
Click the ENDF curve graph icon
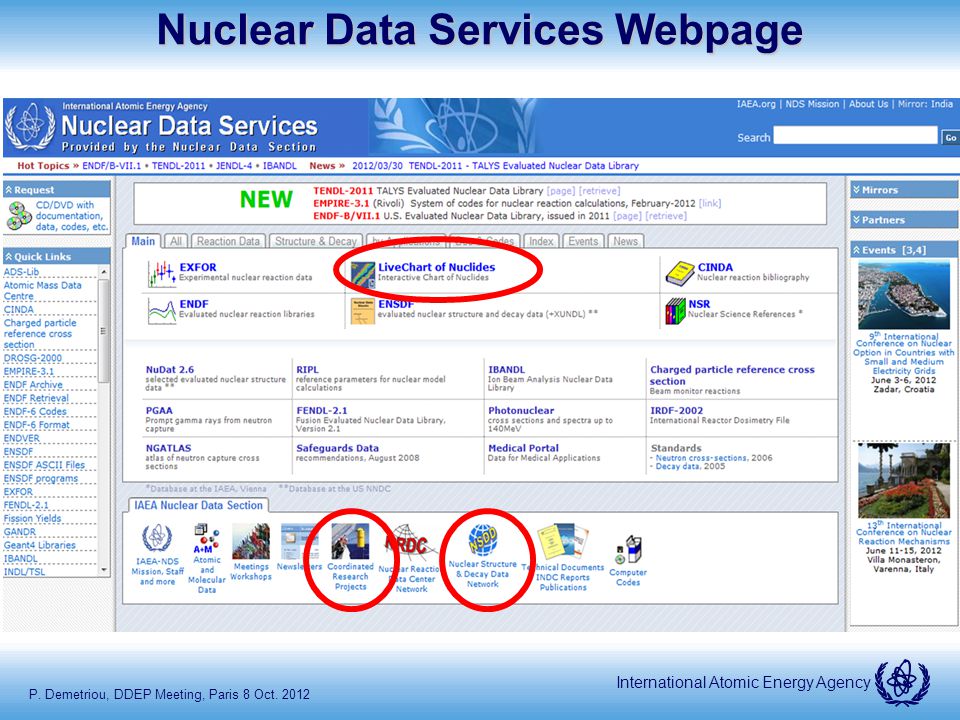coord(162,311)
